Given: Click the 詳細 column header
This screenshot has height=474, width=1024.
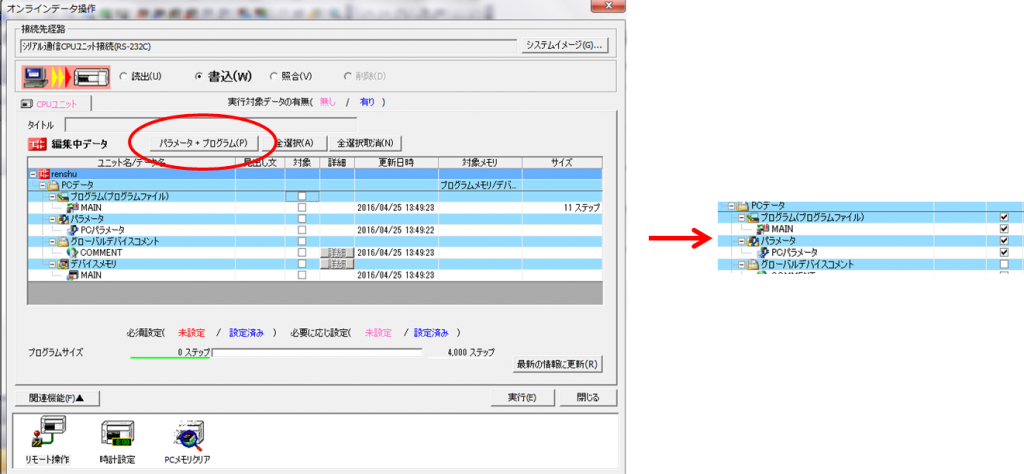Looking at the screenshot, I should 337,162.
